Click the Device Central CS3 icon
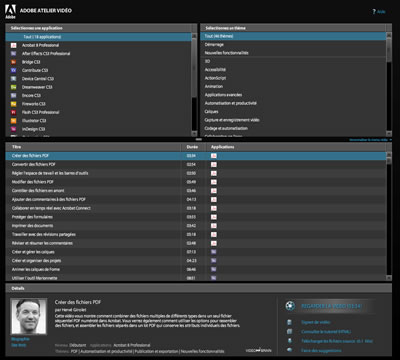 (14, 79)
